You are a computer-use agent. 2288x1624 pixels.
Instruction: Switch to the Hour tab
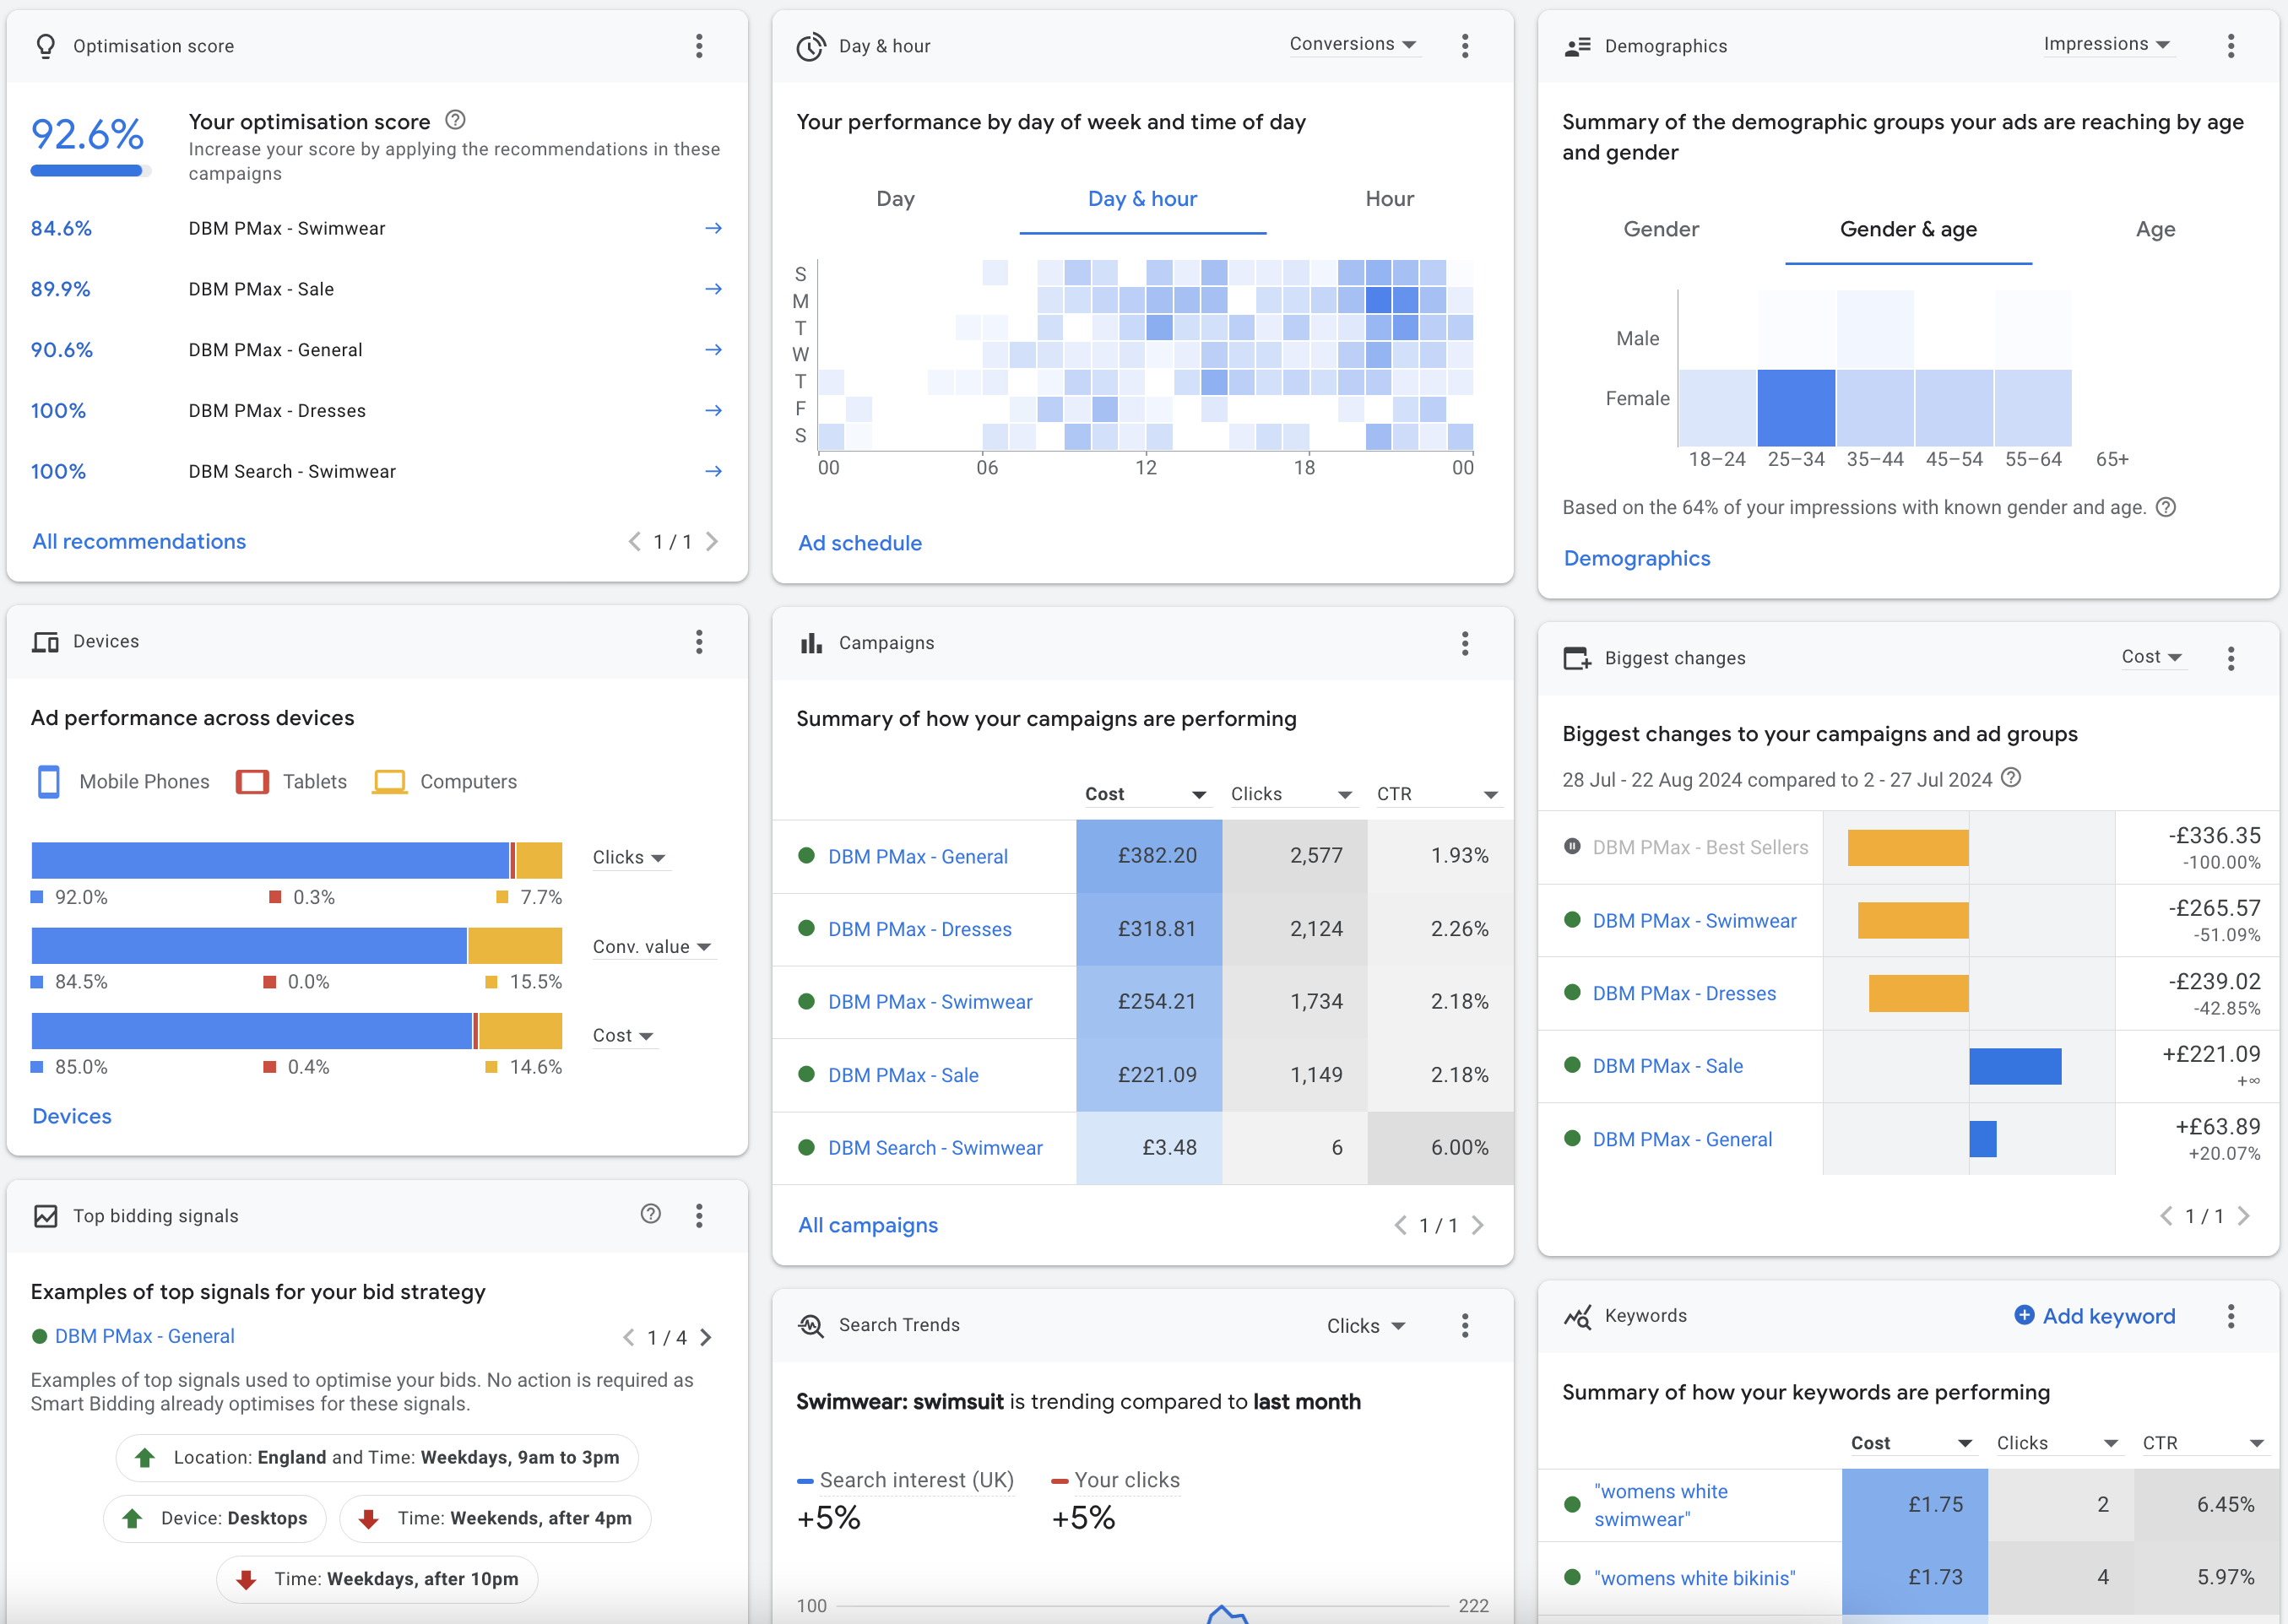[x=1389, y=199]
